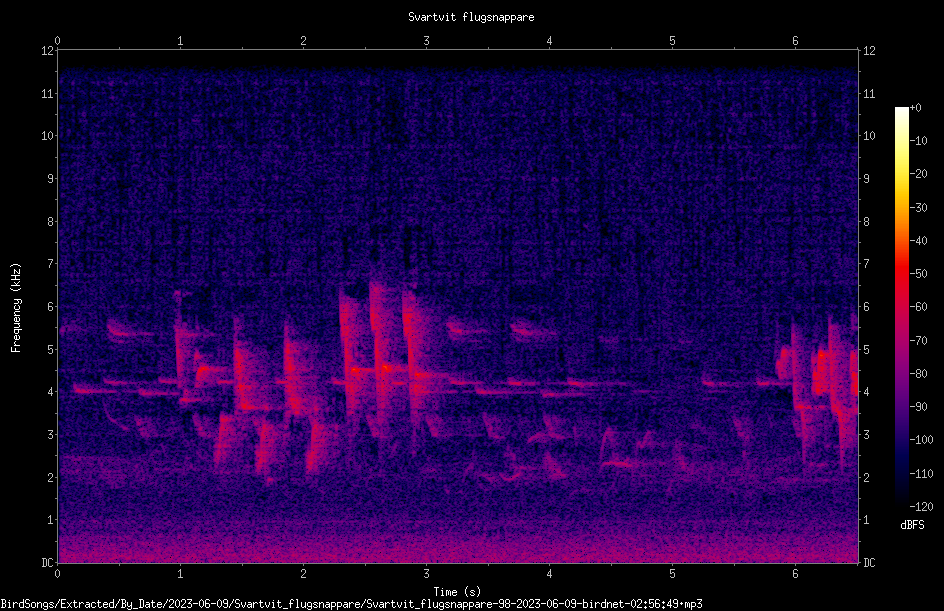Viewport: 944px width, 611px height.
Task: Click the '-50' colorbar label
Action: [918, 274]
